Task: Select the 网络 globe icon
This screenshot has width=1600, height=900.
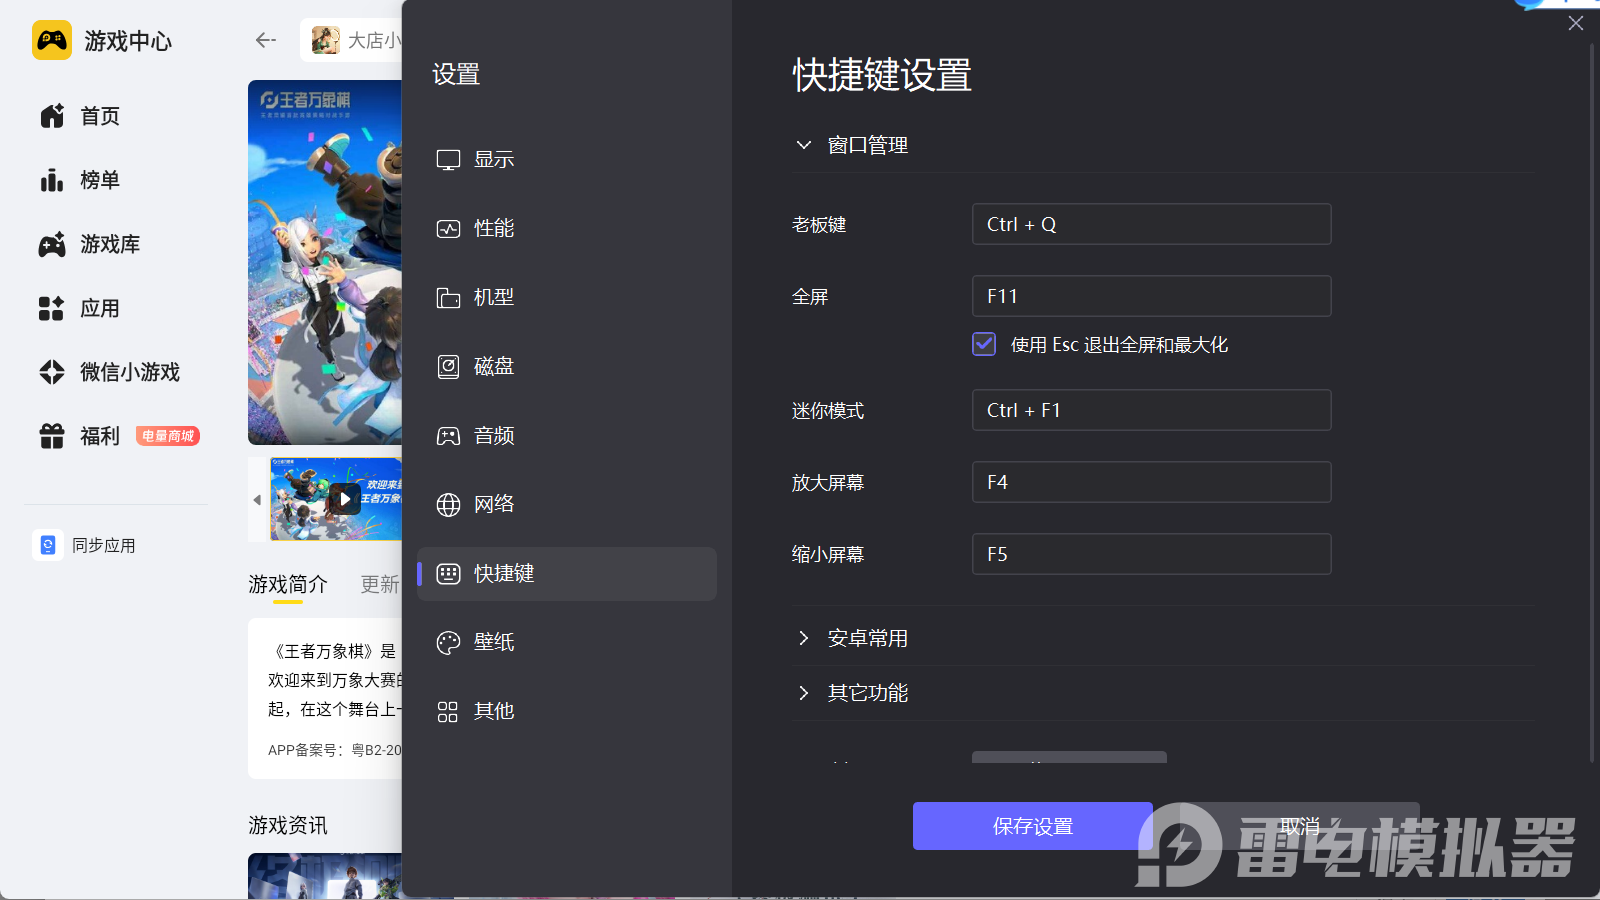Action: (448, 505)
